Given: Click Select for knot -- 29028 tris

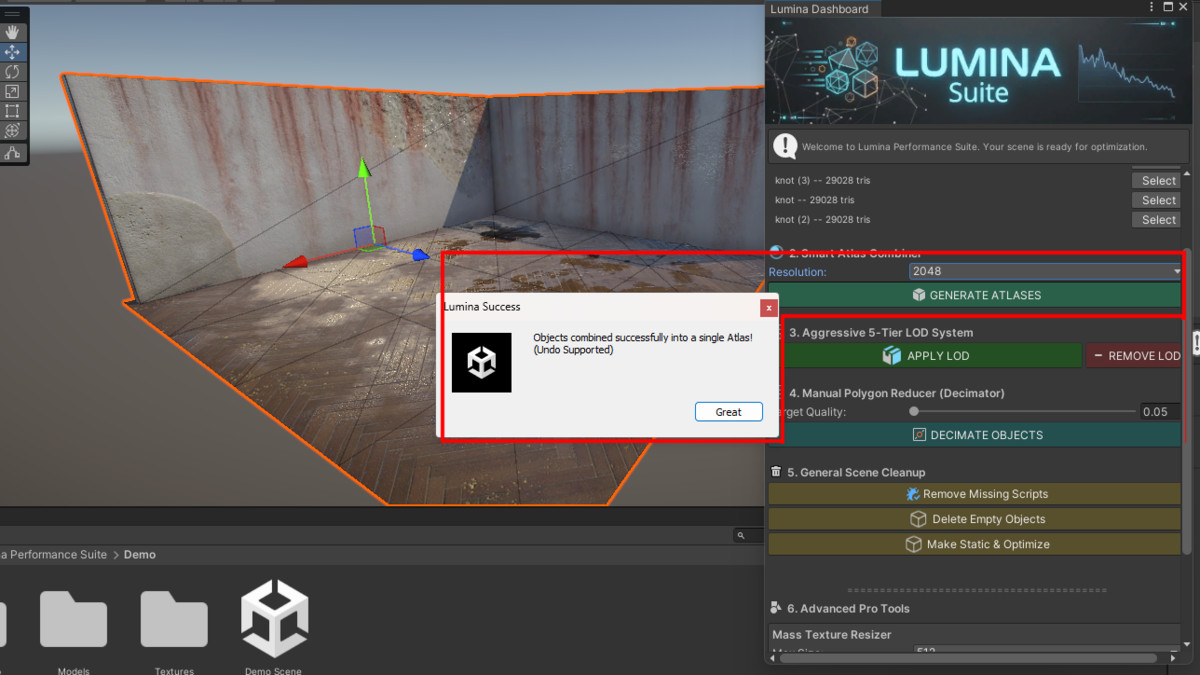Looking at the screenshot, I should tap(1158, 200).
